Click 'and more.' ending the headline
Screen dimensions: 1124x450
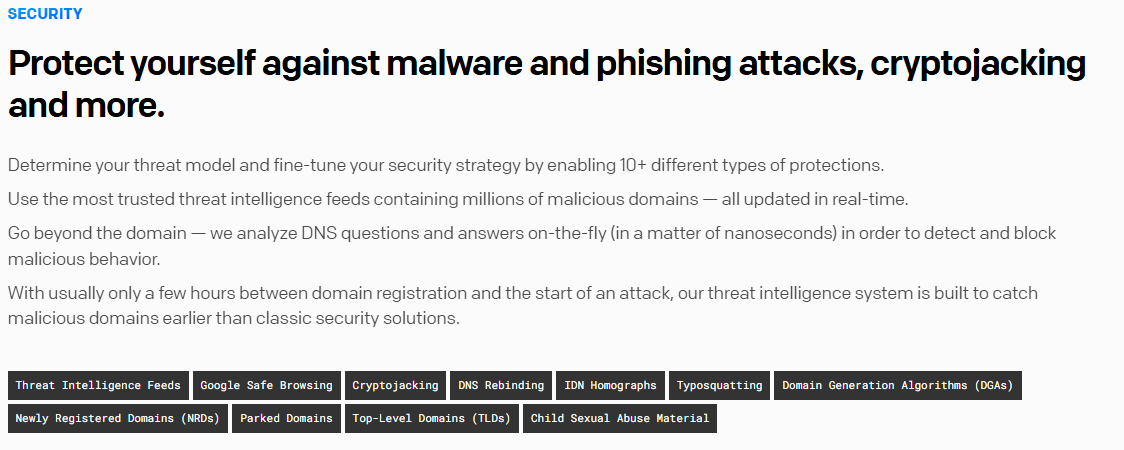click(x=86, y=106)
